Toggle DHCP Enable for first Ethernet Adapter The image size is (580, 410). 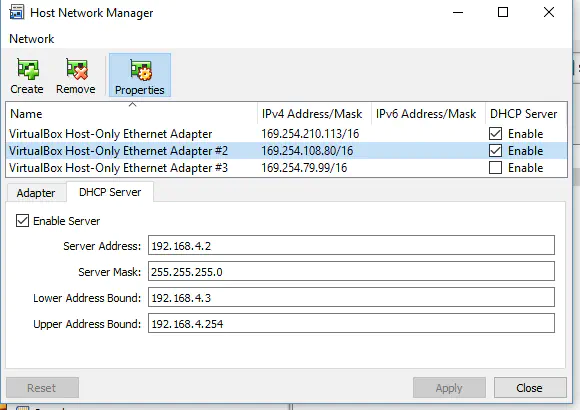(x=495, y=134)
